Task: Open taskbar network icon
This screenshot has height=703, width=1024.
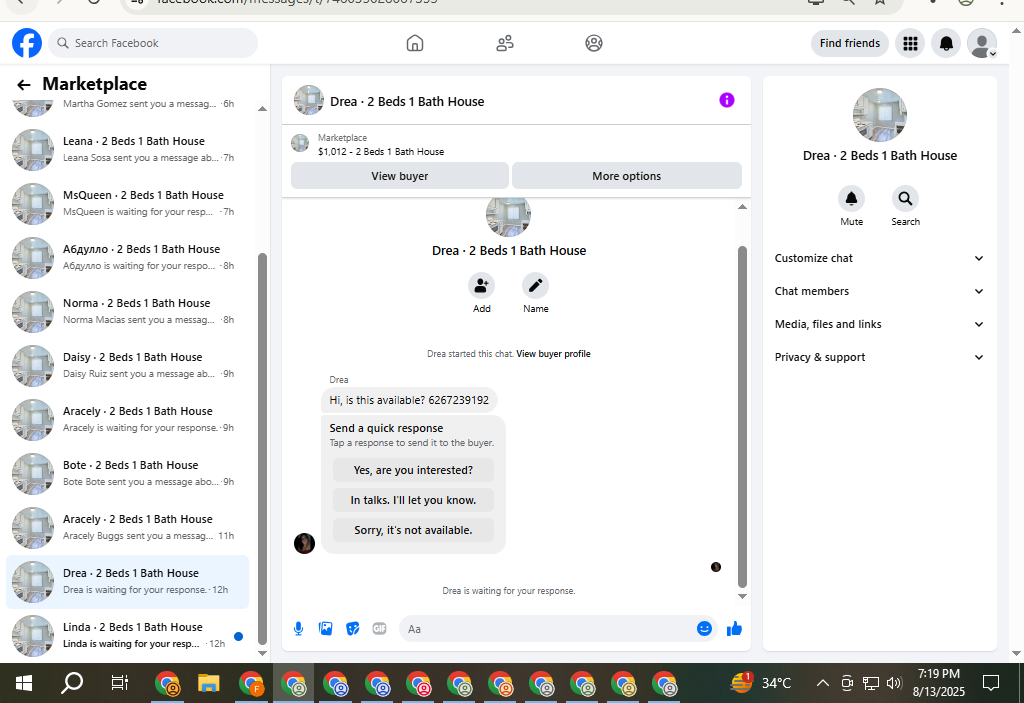Action: (x=871, y=683)
